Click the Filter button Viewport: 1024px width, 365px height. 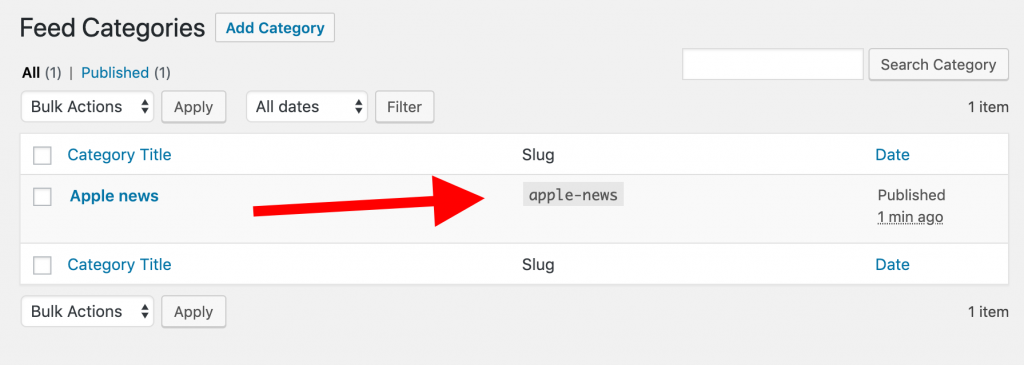click(x=404, y=107)
